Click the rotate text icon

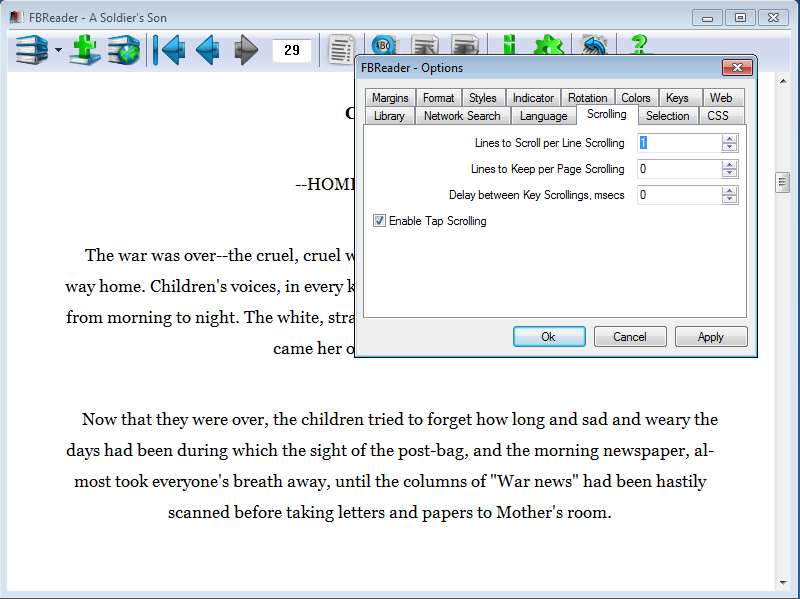tap(594, 44)
